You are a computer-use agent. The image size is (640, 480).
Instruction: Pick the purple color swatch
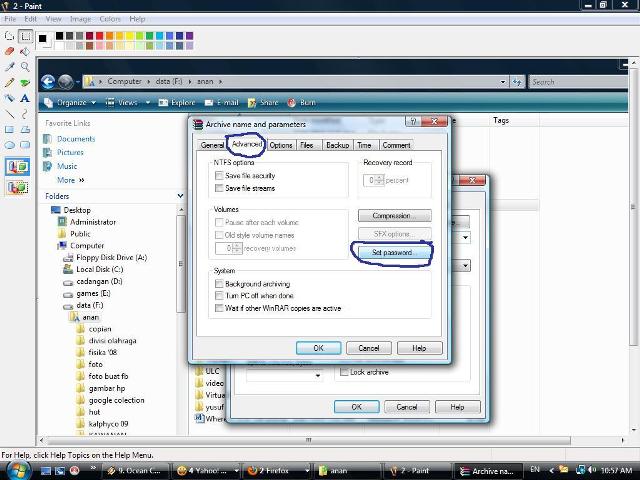tap(189, 36)
